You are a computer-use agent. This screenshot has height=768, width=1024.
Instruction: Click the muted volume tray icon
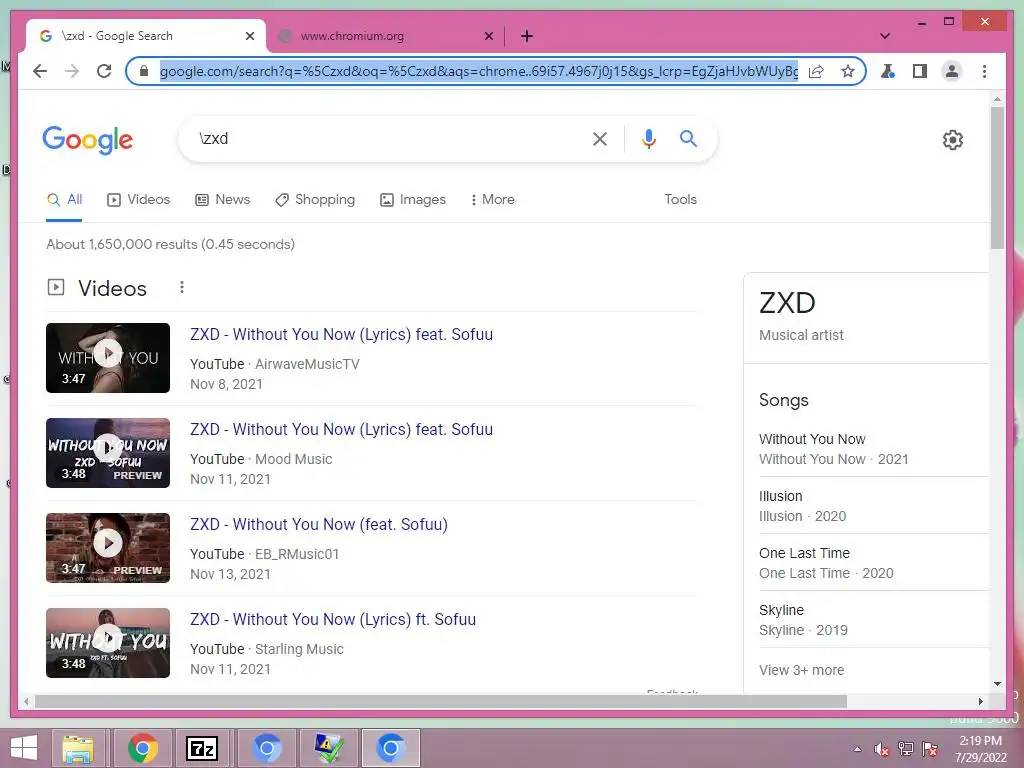(x=882, y=749)
